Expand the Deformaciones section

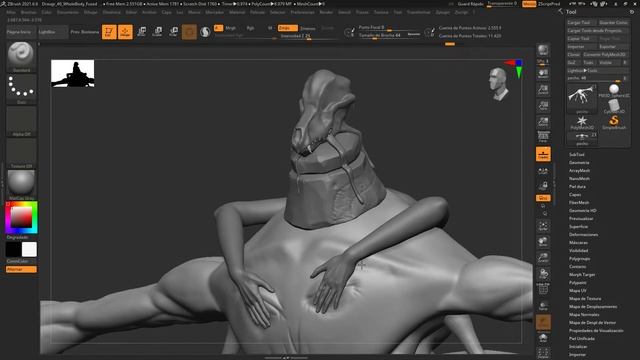click(x=583, y=235)
